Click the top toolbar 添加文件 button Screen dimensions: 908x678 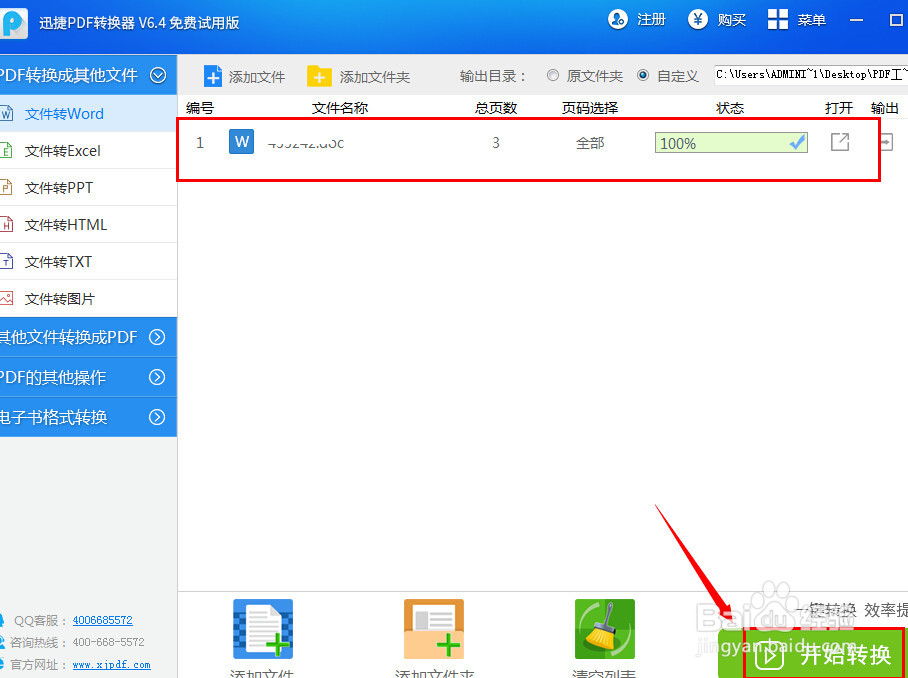click(244, 76)
